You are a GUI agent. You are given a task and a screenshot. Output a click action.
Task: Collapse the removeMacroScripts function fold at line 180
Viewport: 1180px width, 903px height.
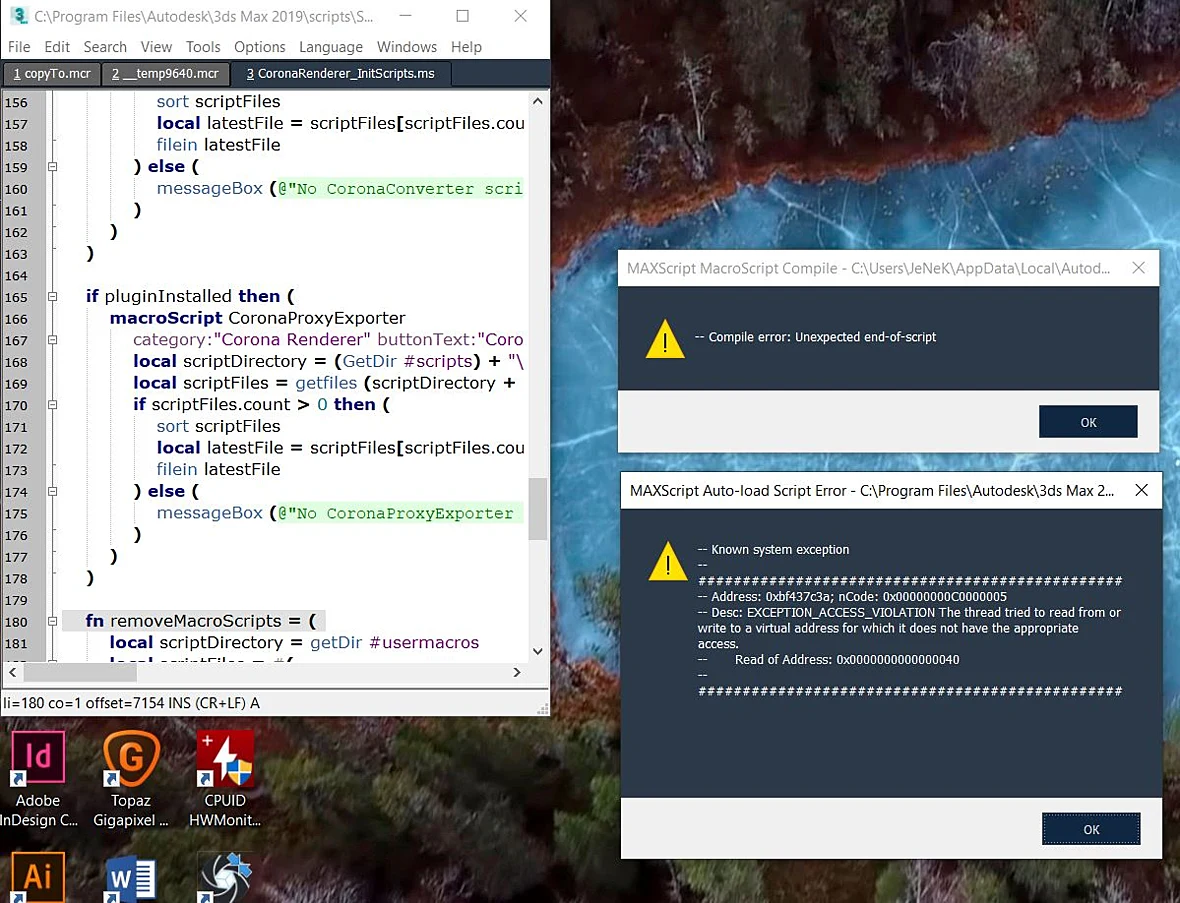click(53, 622)
